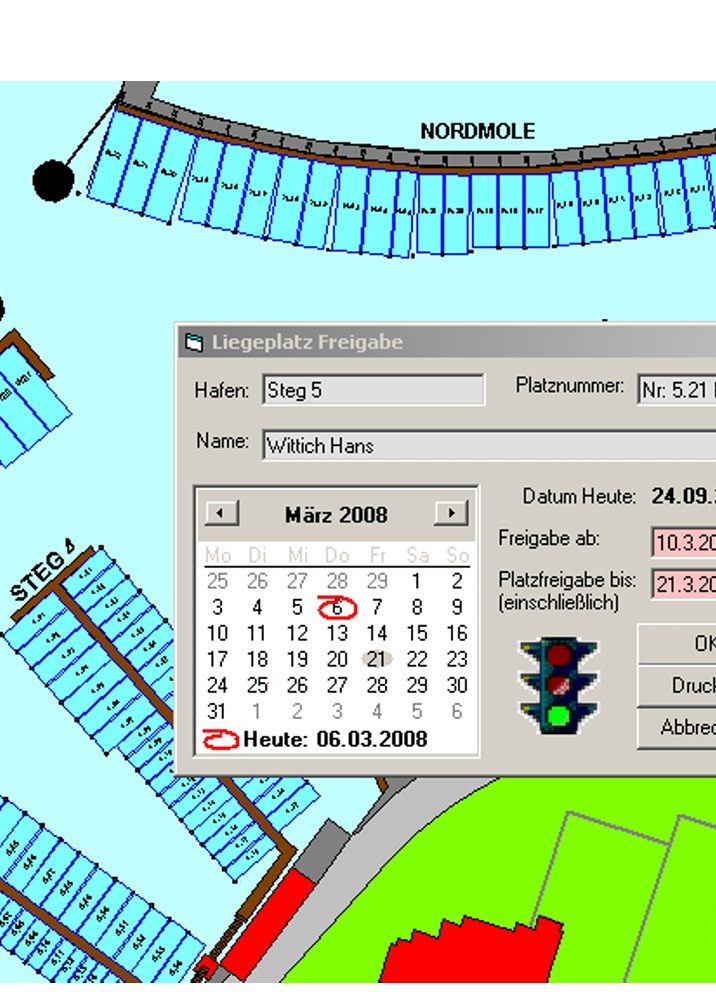Click the Platznummer field Nr: 5.21
Viewport: 716px width, 992px height.
[x=676, y=390]
